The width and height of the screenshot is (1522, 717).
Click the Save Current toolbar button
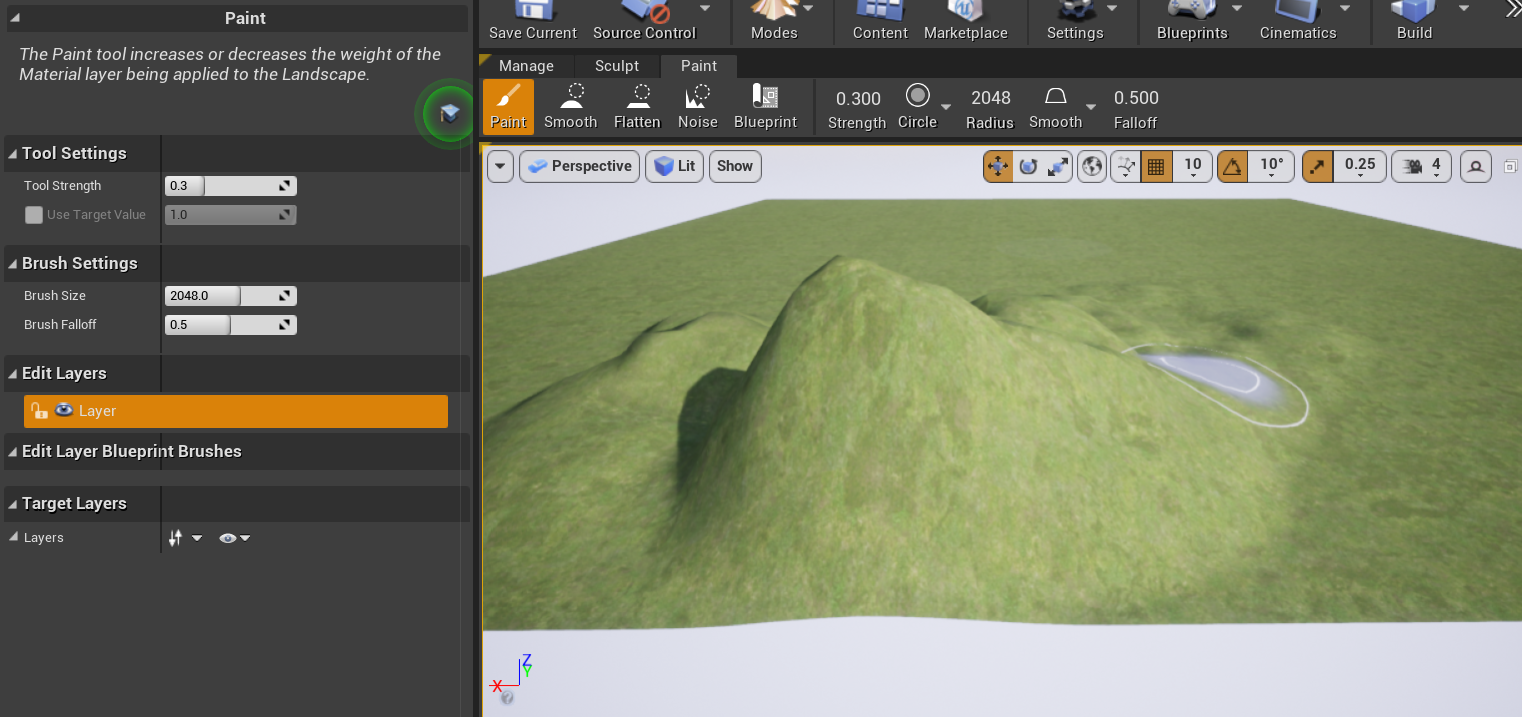[x=533, y=21]
